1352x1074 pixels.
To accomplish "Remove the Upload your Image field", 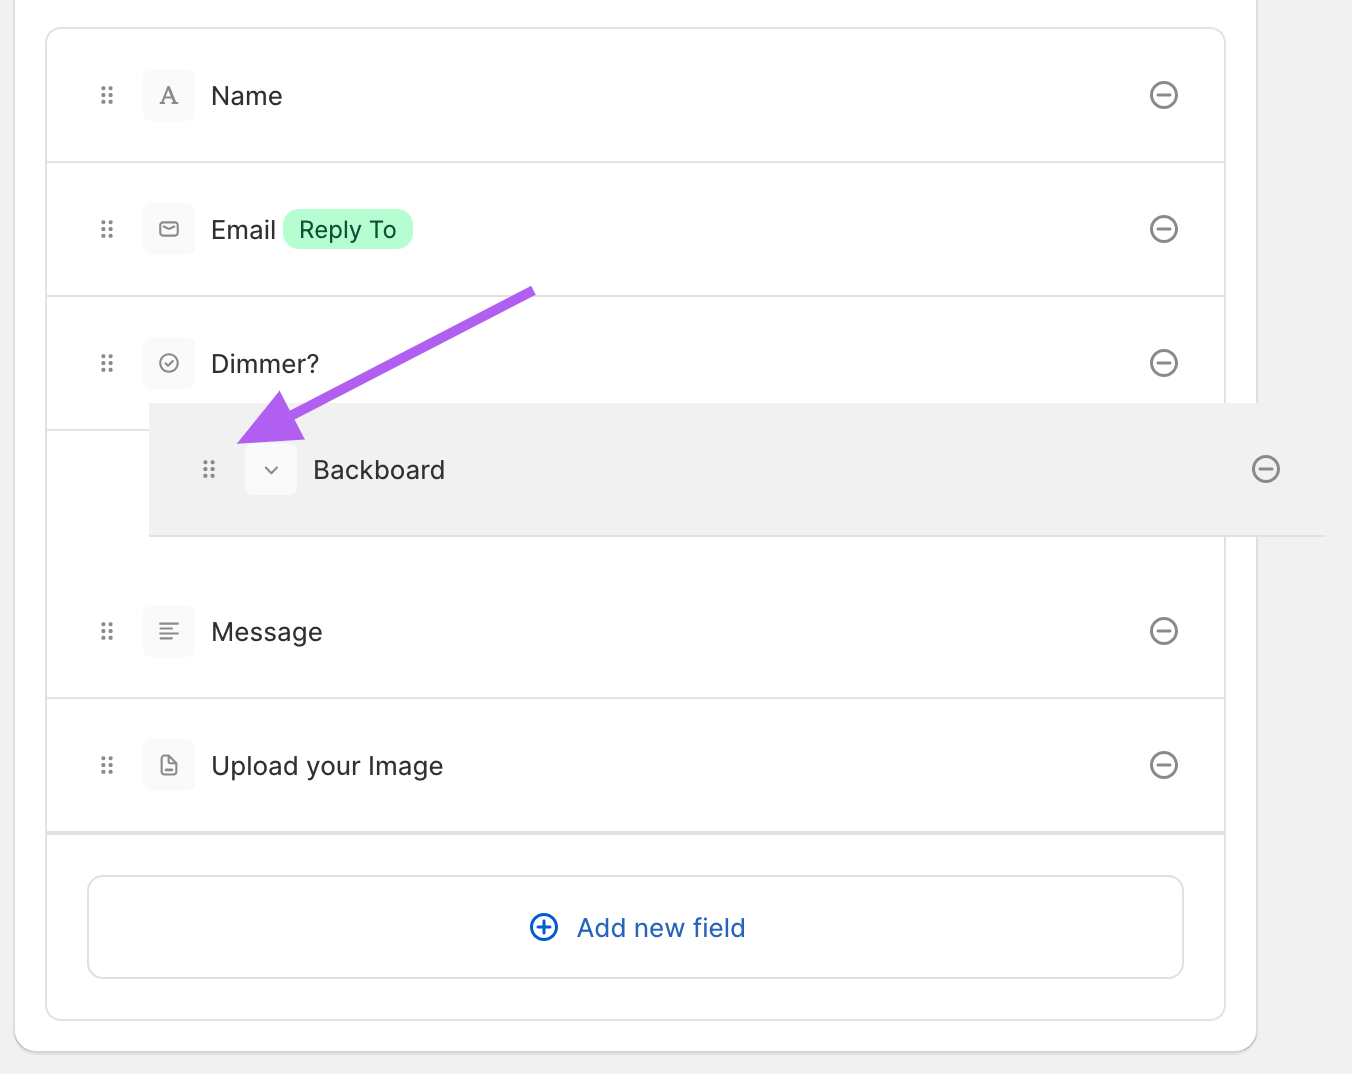I will coord(1163,765).
